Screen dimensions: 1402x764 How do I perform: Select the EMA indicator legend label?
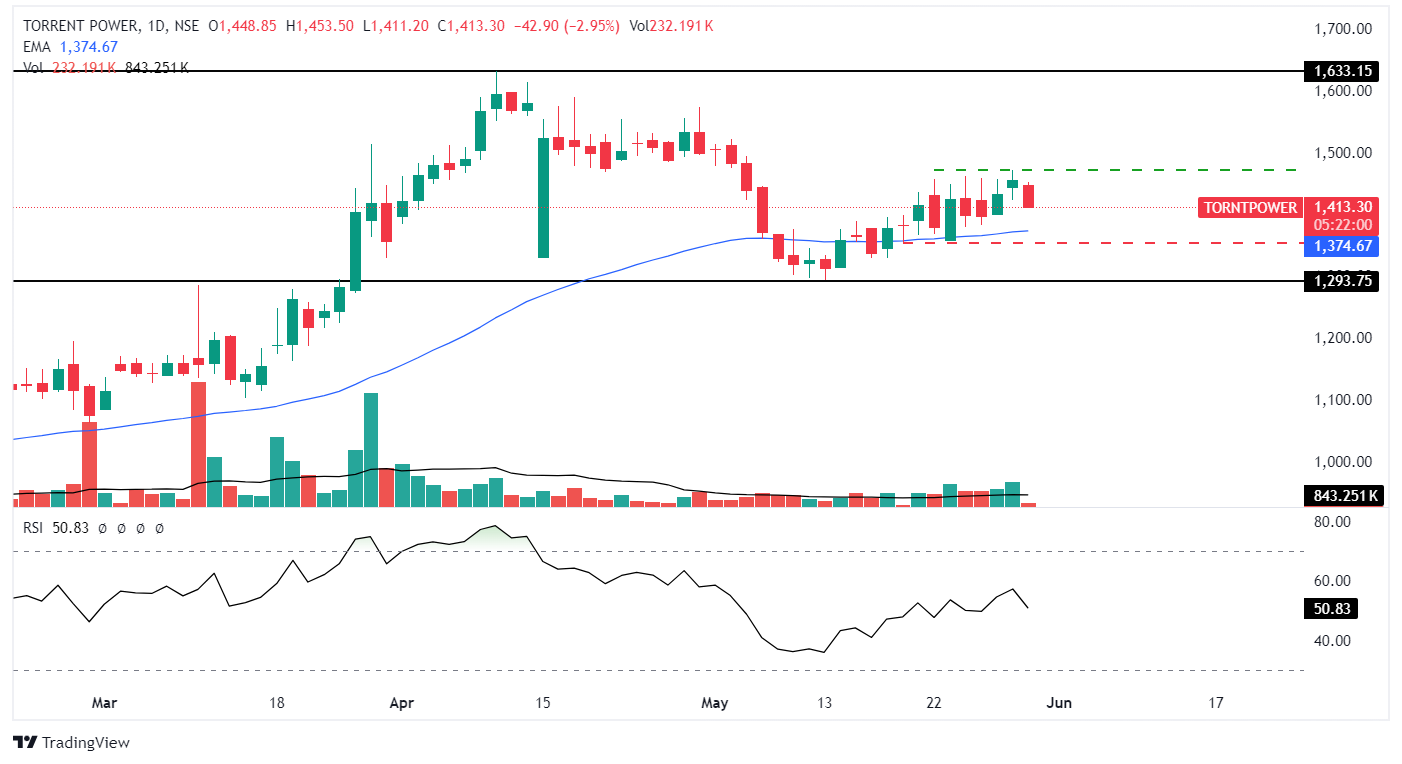[x=38, y=48]
